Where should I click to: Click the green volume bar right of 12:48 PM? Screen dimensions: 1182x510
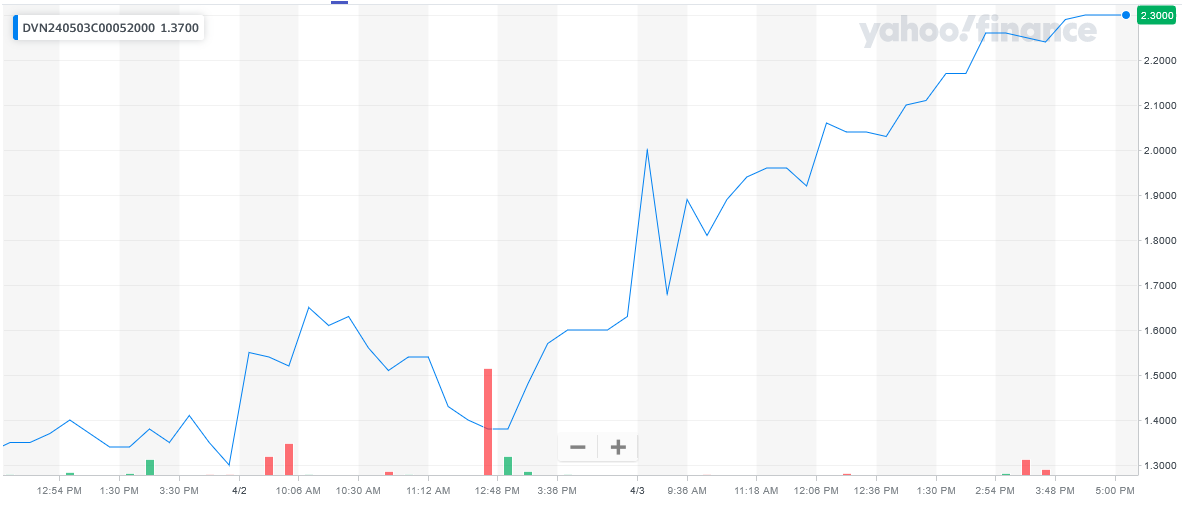tap(508, 465)
